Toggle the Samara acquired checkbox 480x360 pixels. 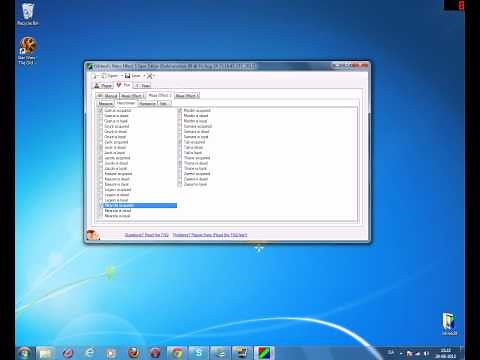[x=180, y=126]
